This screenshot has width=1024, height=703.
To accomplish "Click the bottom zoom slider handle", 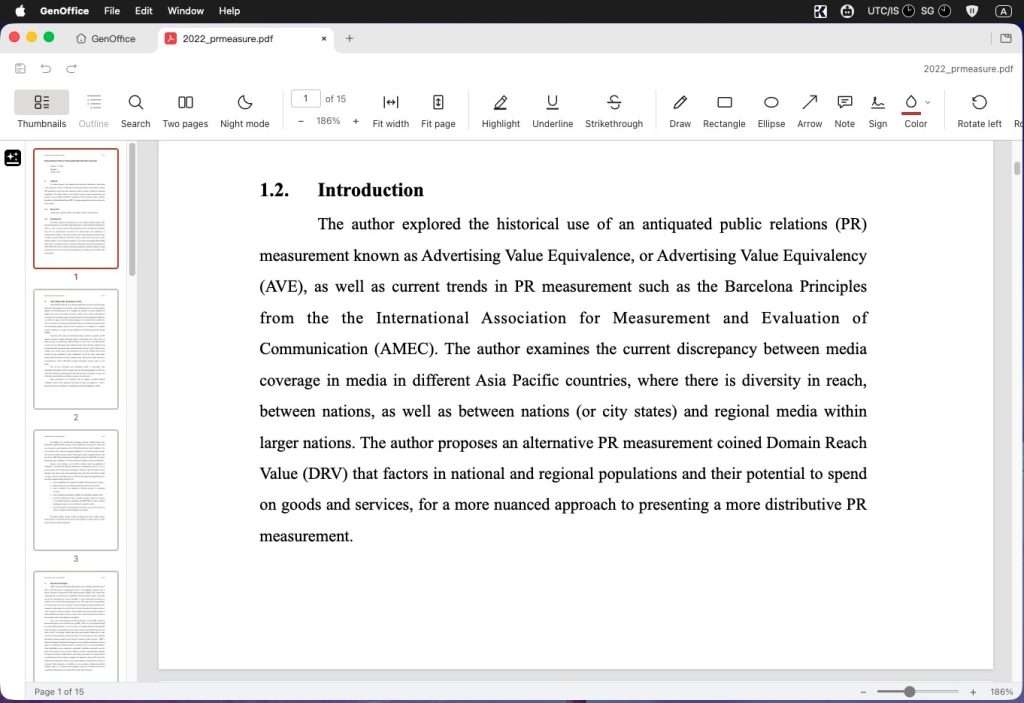I will [x=909, y=691].
